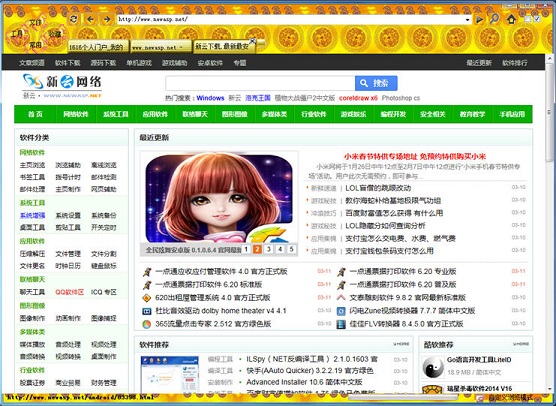Click the 软件推荐 screenshot thumbnail

169,374
